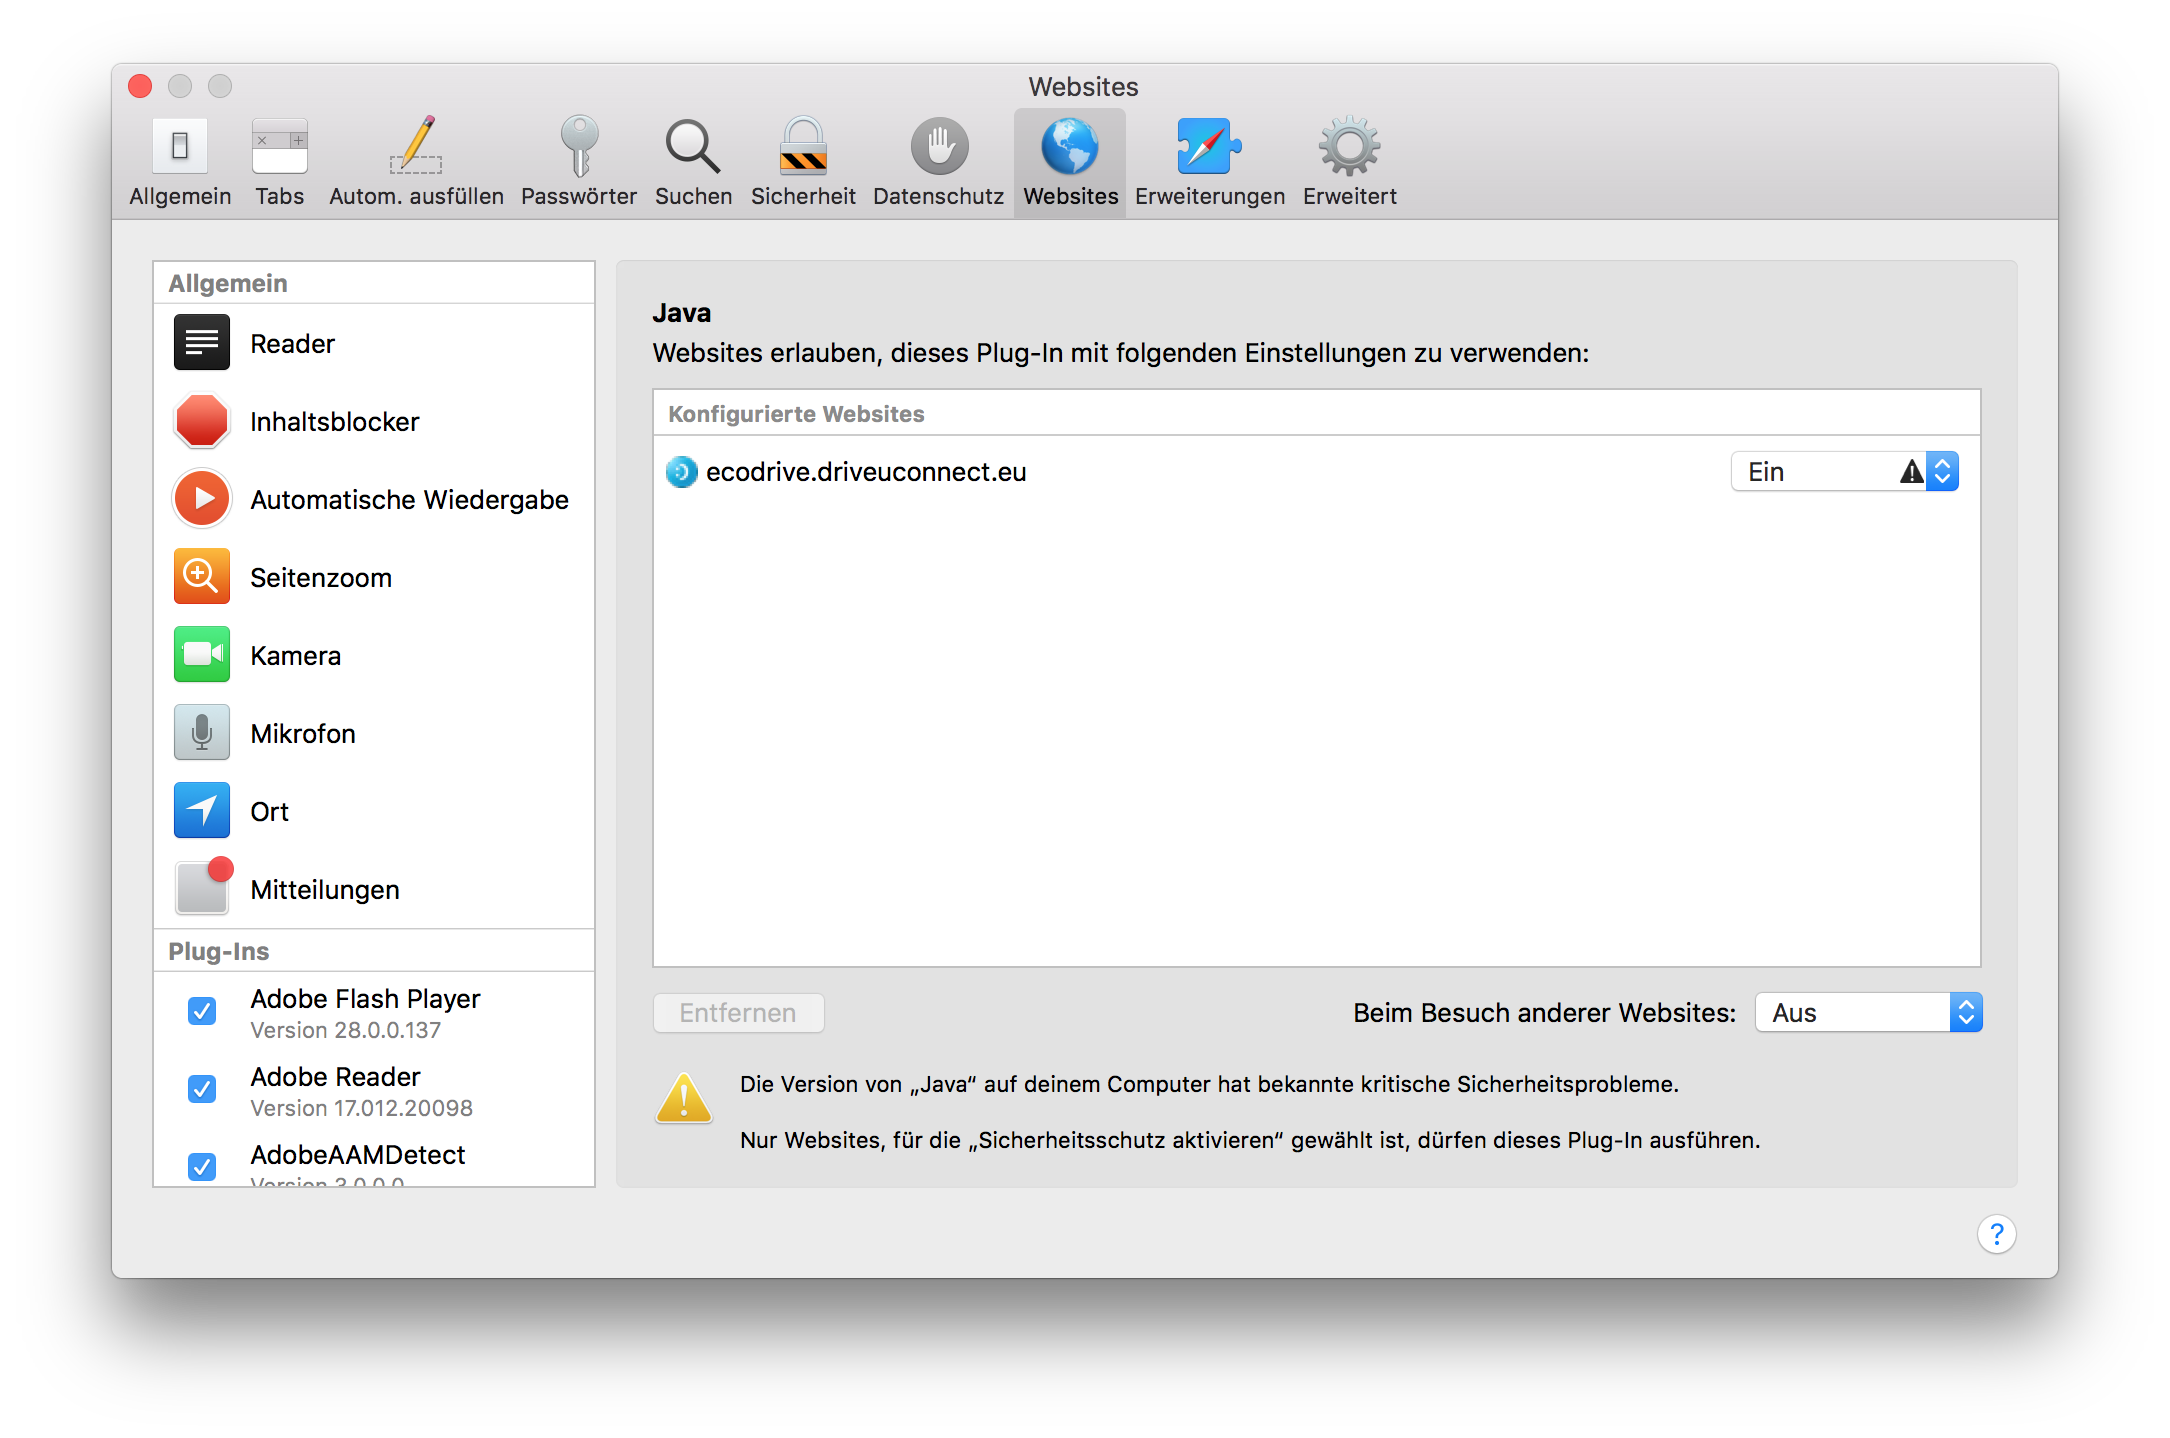This screenshot has width=2170, height=1438.
Task: Select the Seitenzoom magnifier icon
Action: click(202, 577)
